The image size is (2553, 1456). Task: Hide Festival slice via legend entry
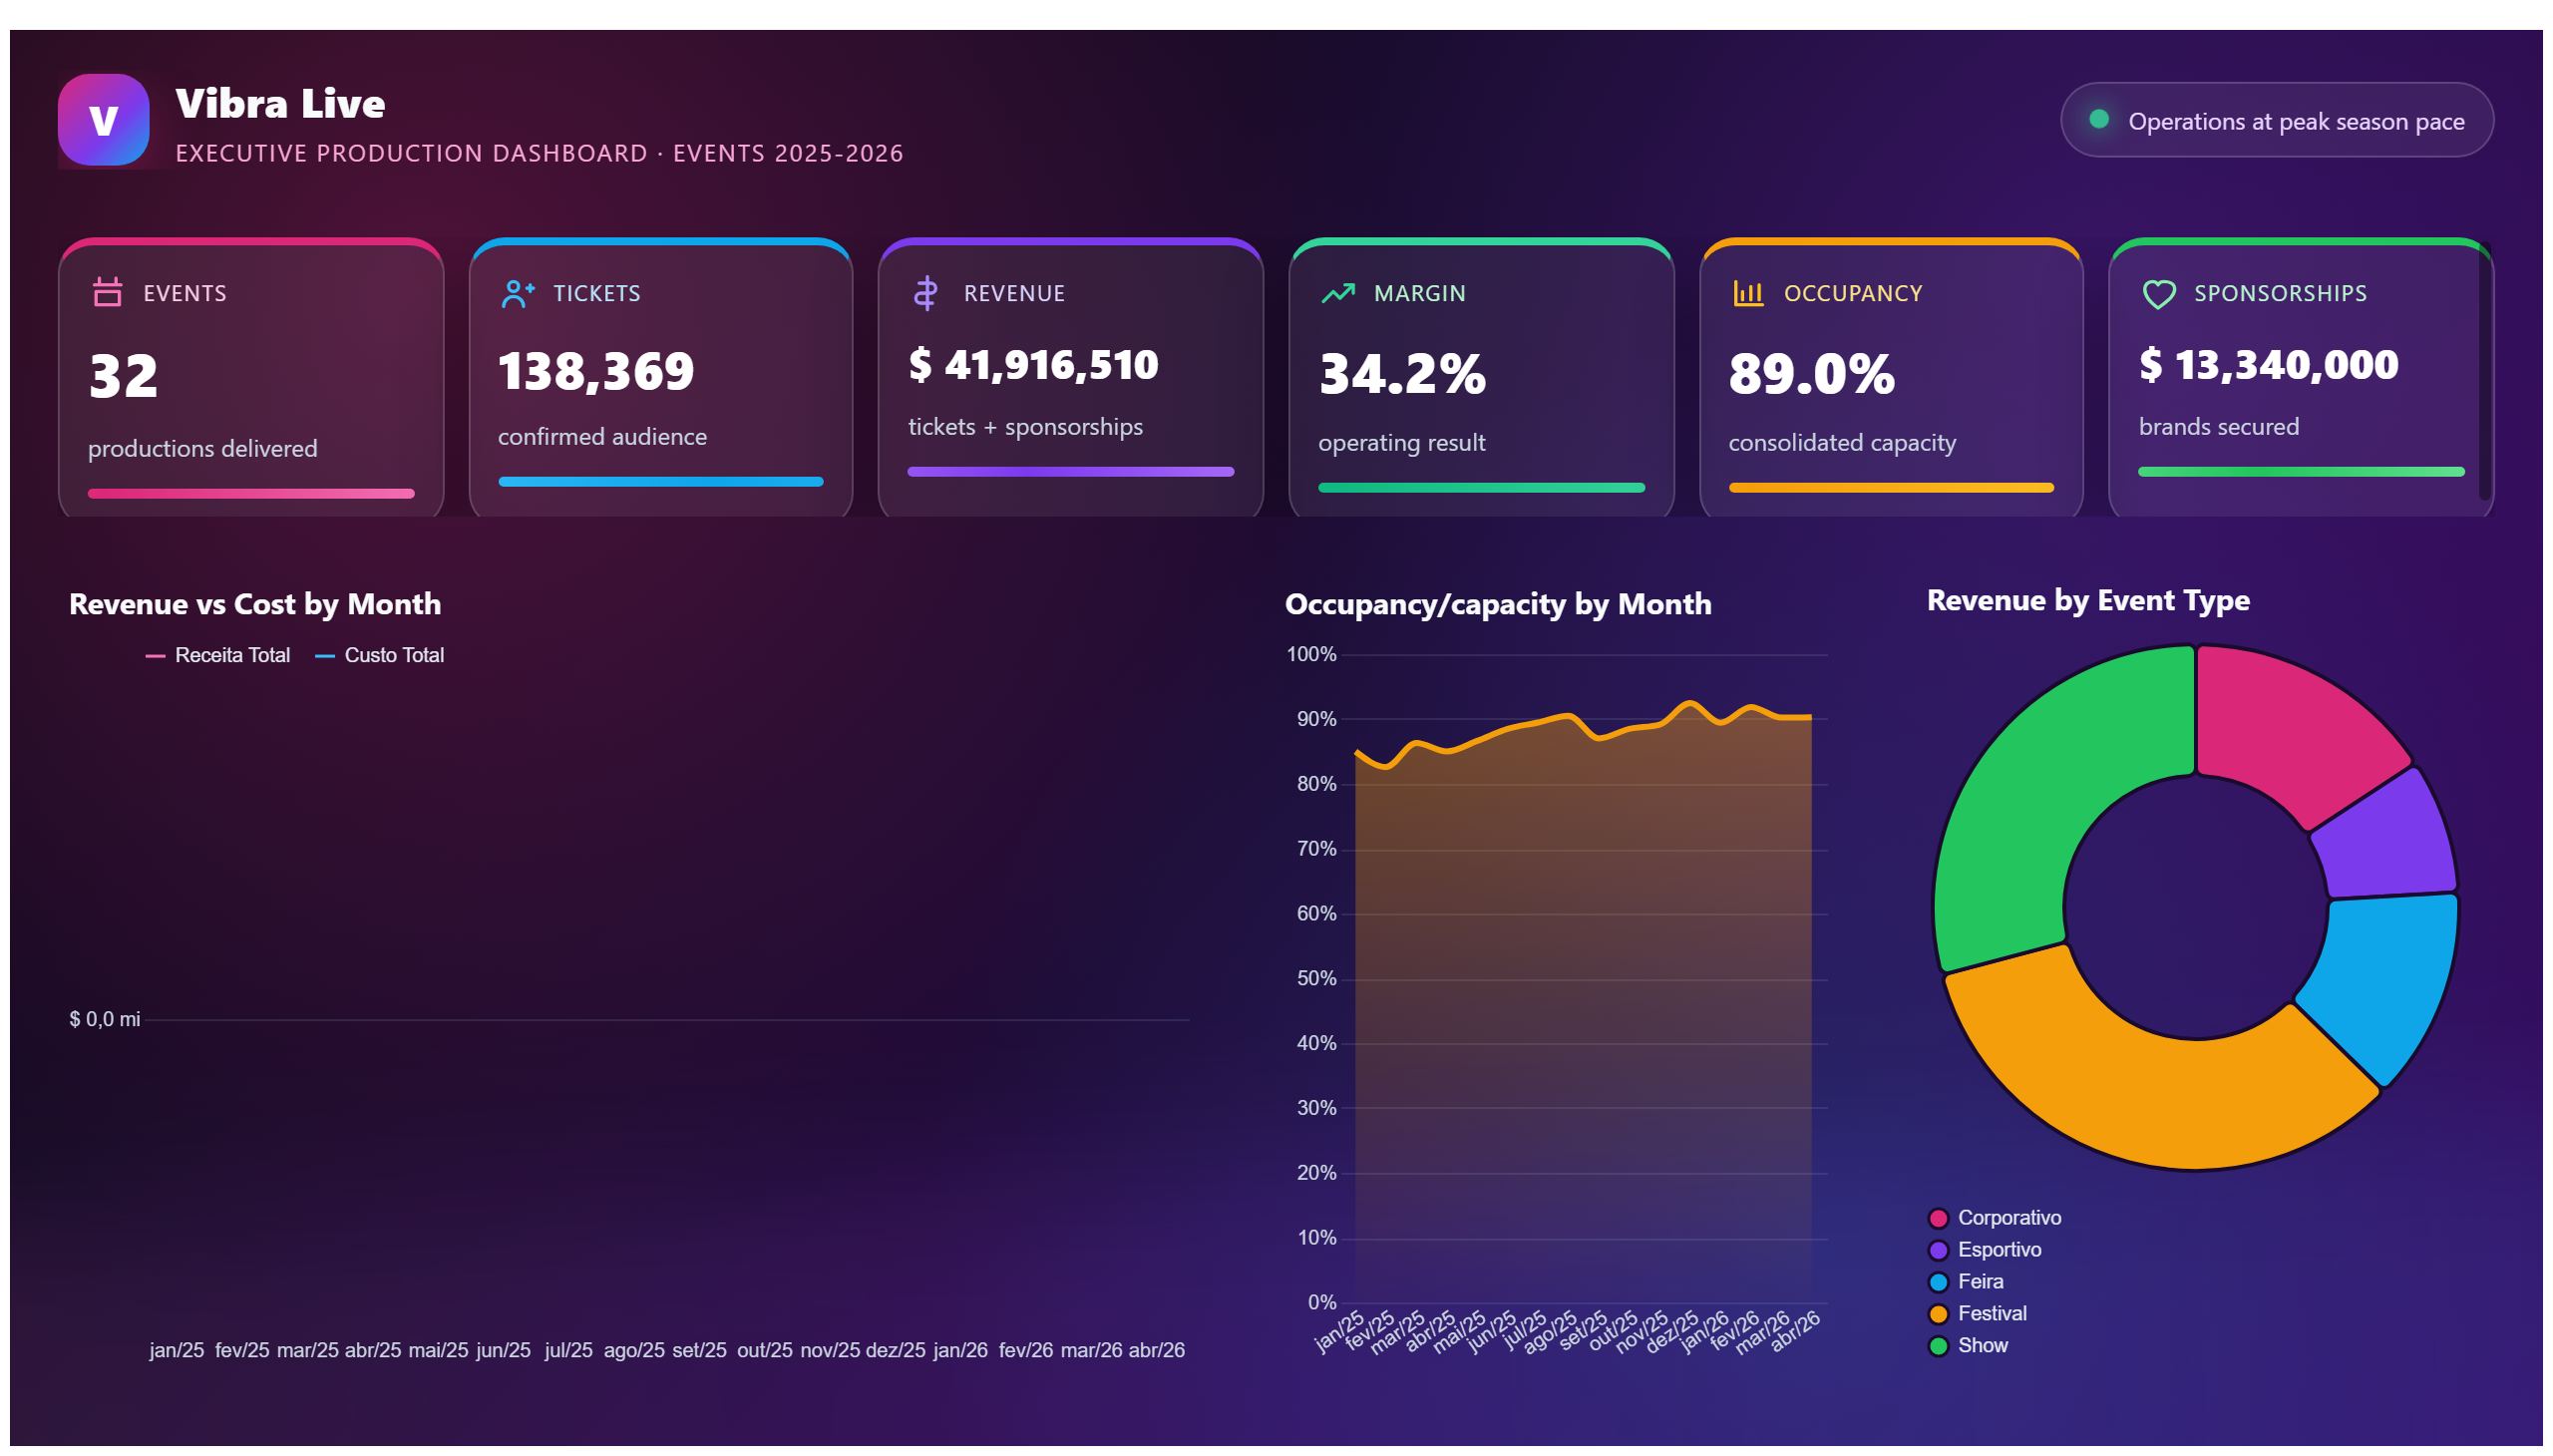(x=1978, y=1315)
